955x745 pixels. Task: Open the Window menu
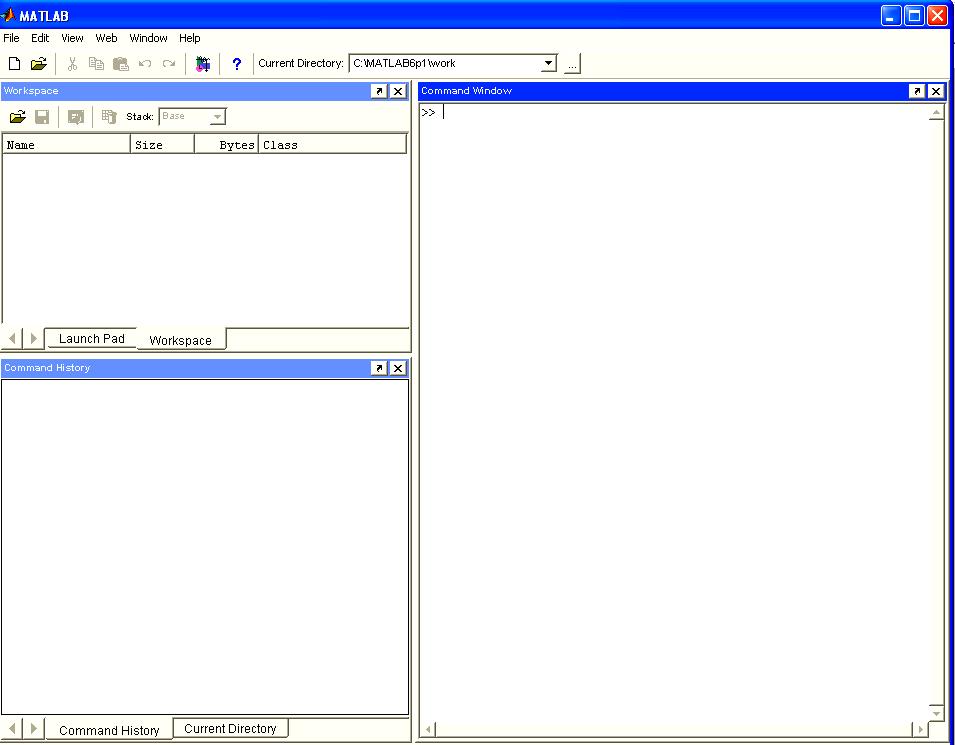click(148, 38)
